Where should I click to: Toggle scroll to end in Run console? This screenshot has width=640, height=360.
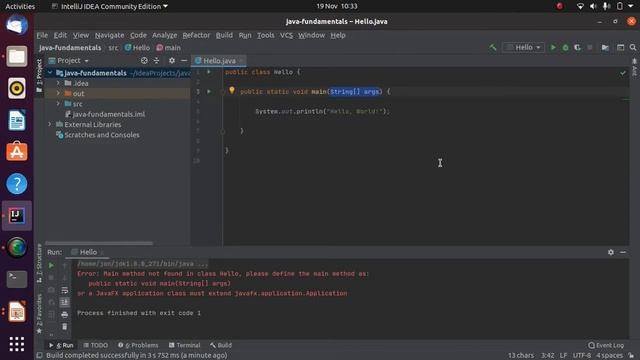[64, 302]
